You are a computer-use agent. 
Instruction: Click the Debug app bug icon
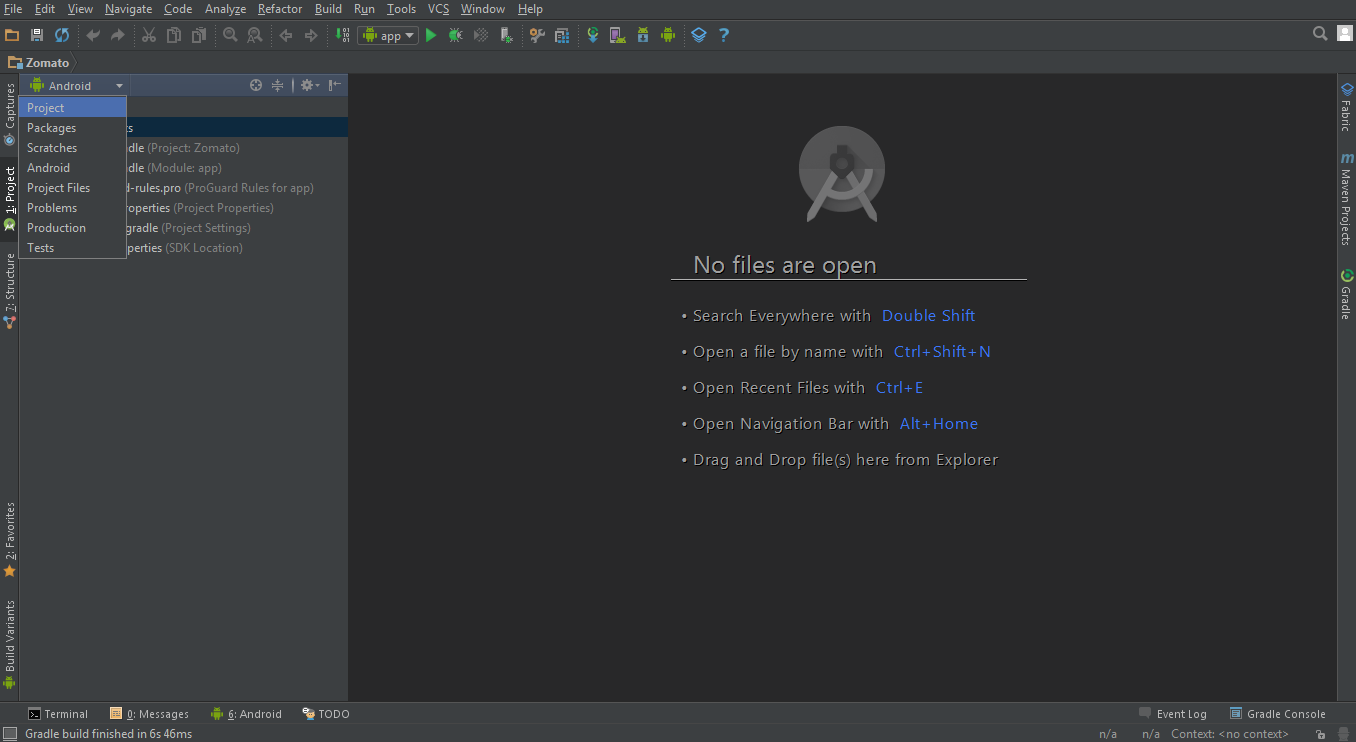coord(456,35)
